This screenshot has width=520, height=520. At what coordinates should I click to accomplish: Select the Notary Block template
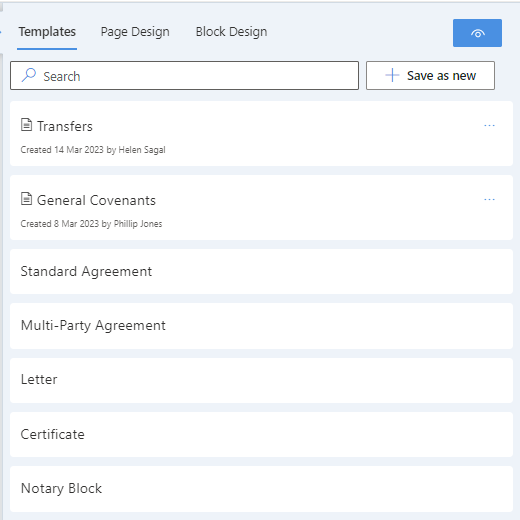[x=261, y=489]
